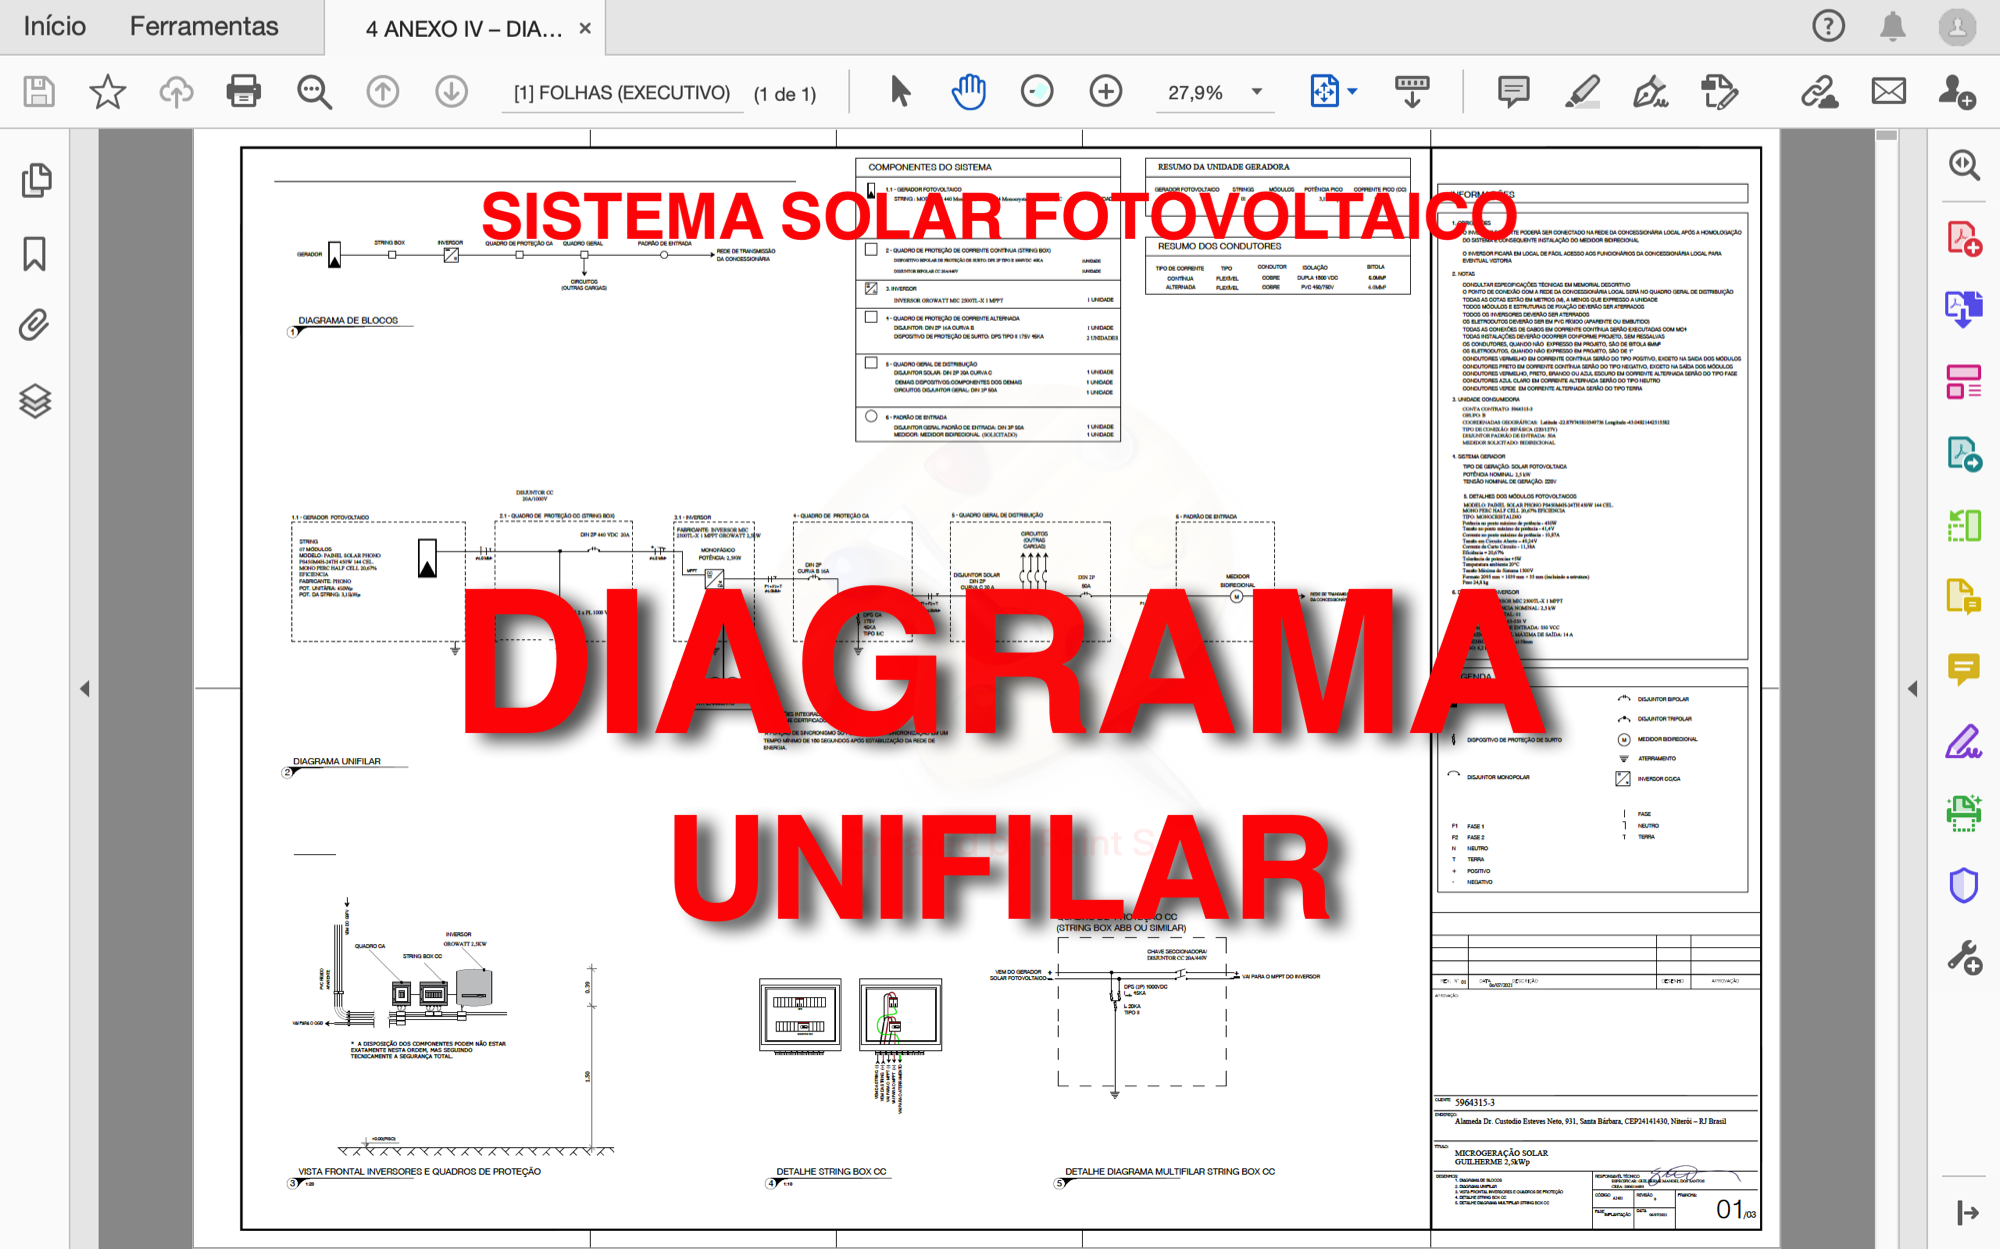Open the Ferramentas tab

[204, 26]
